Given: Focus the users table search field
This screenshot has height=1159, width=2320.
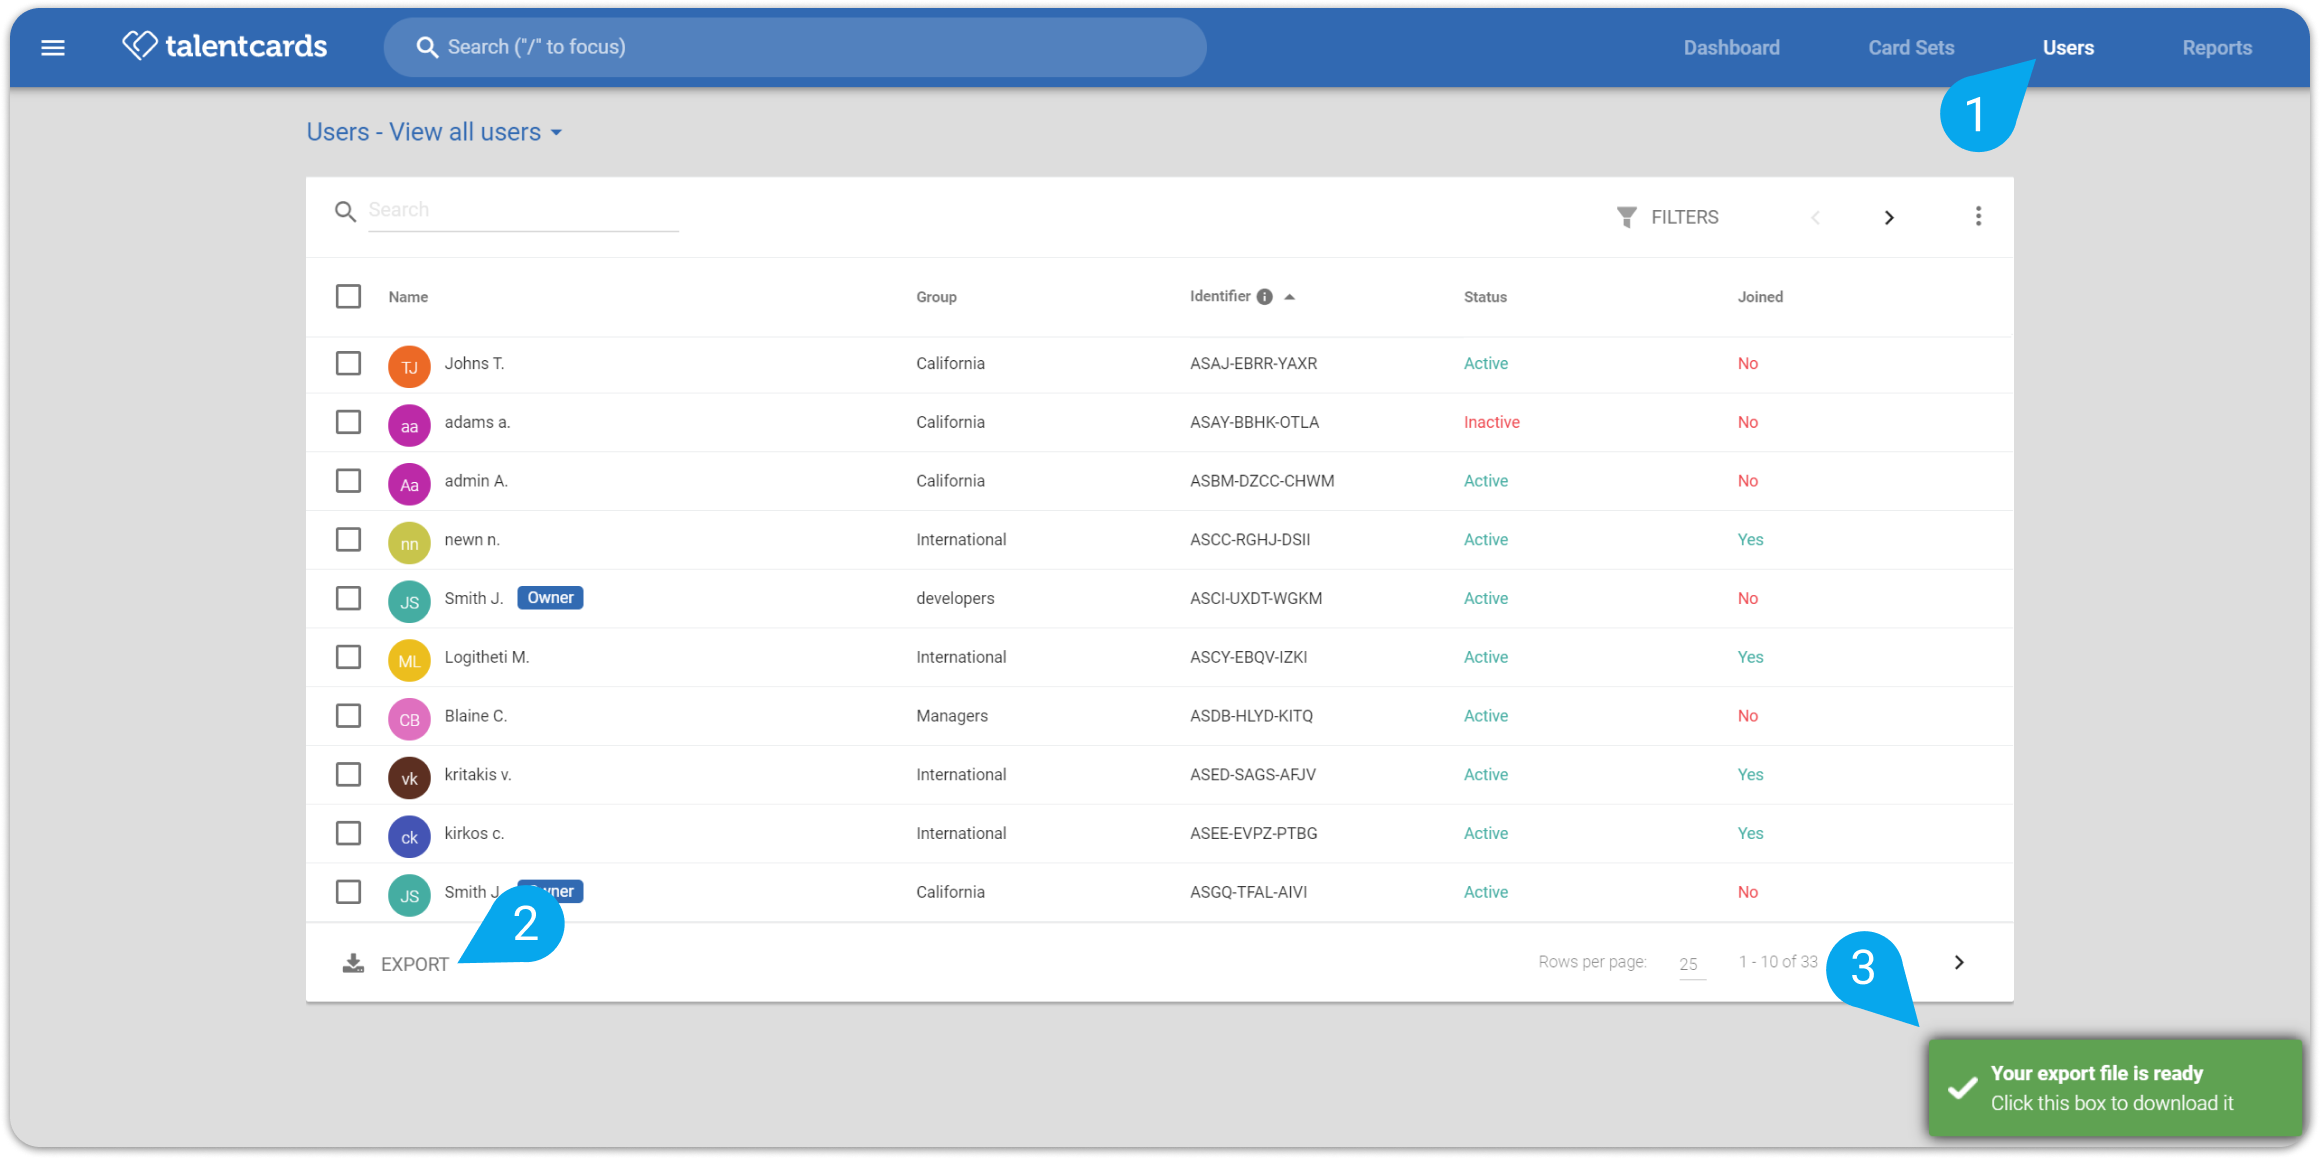Looking at the screenshot, I should 523,210.
